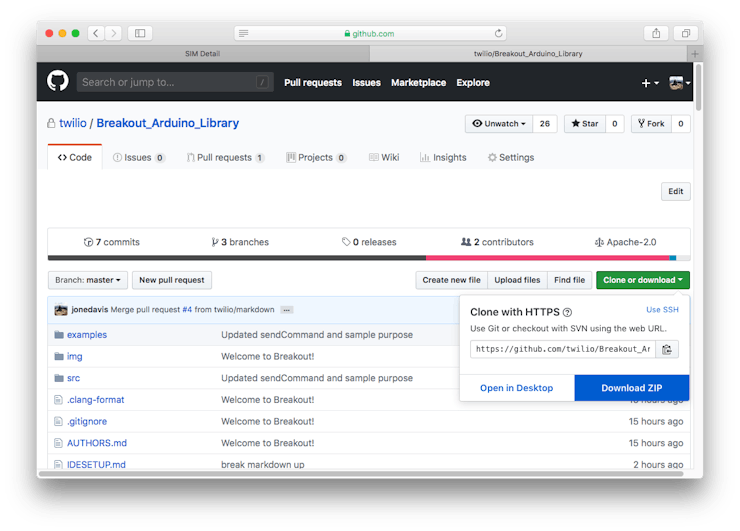Open the plus create-new dropdown
Viewport: 740px width, 531px height.
point(650,83)
